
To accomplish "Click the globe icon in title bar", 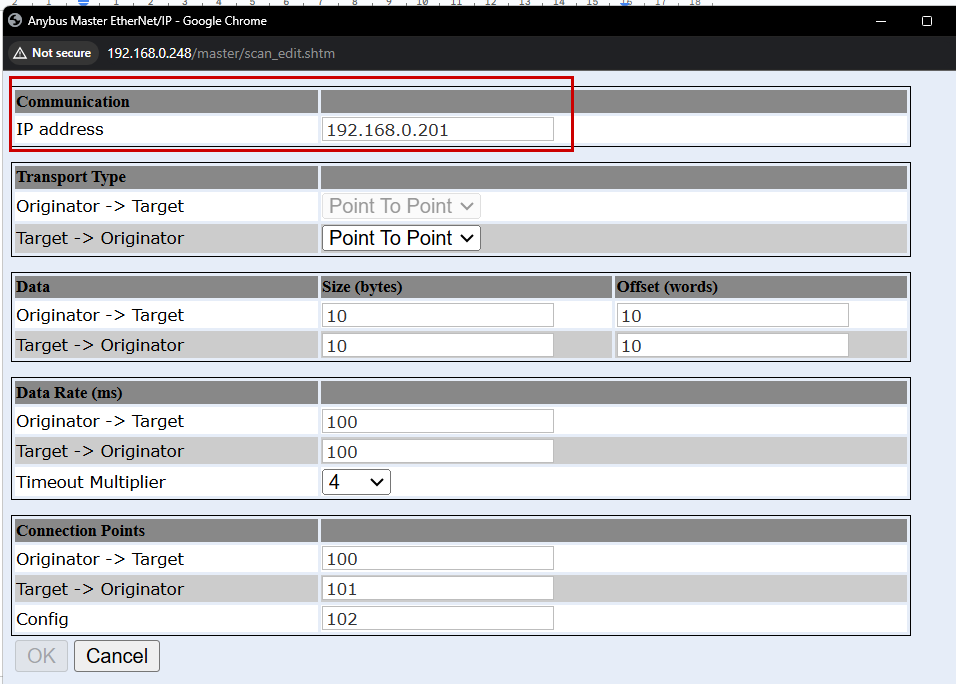I will [x=15, y=20].
